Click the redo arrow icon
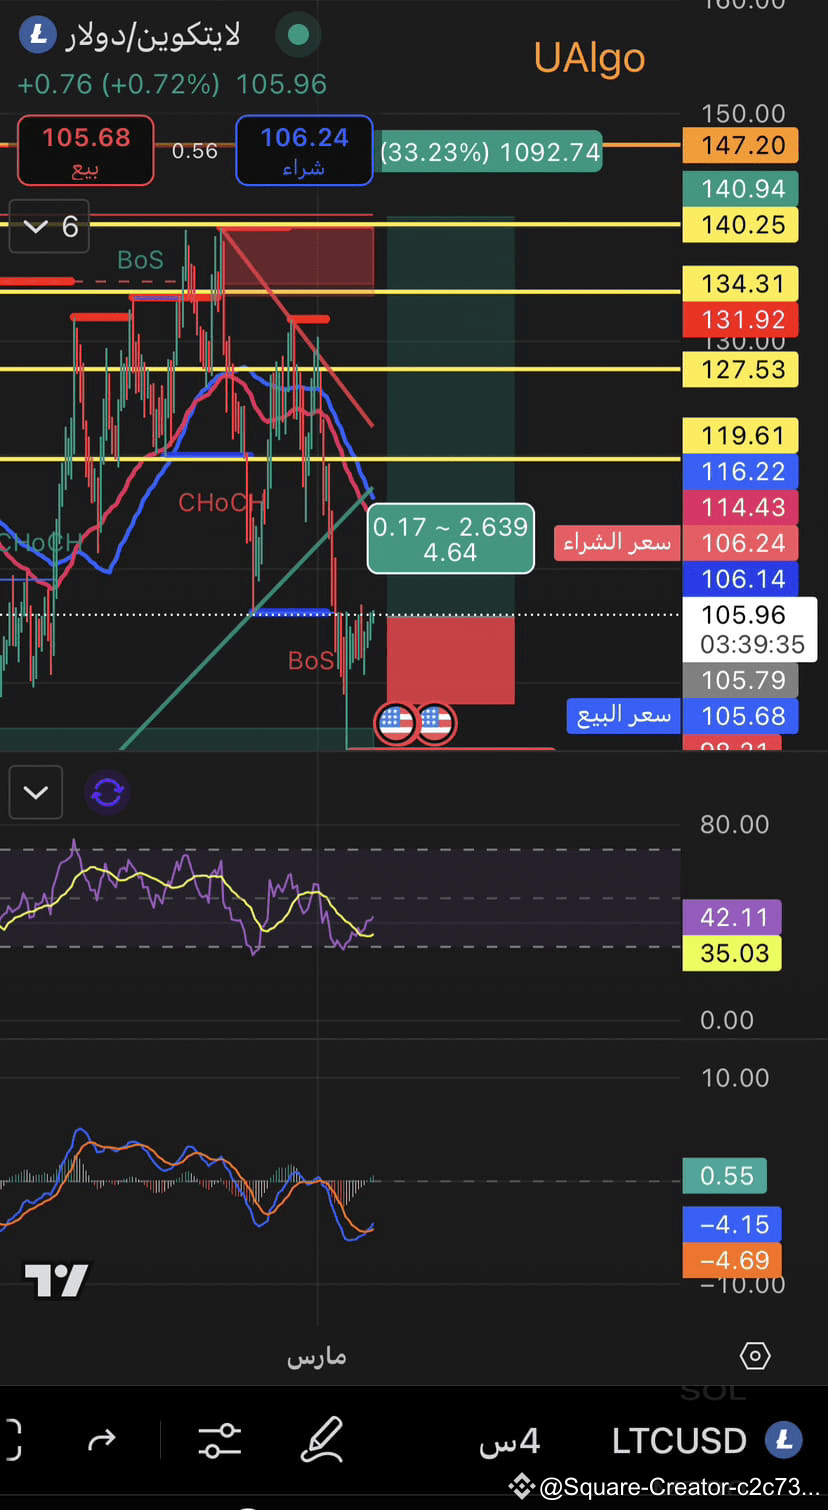 [x=101, y=1441]
